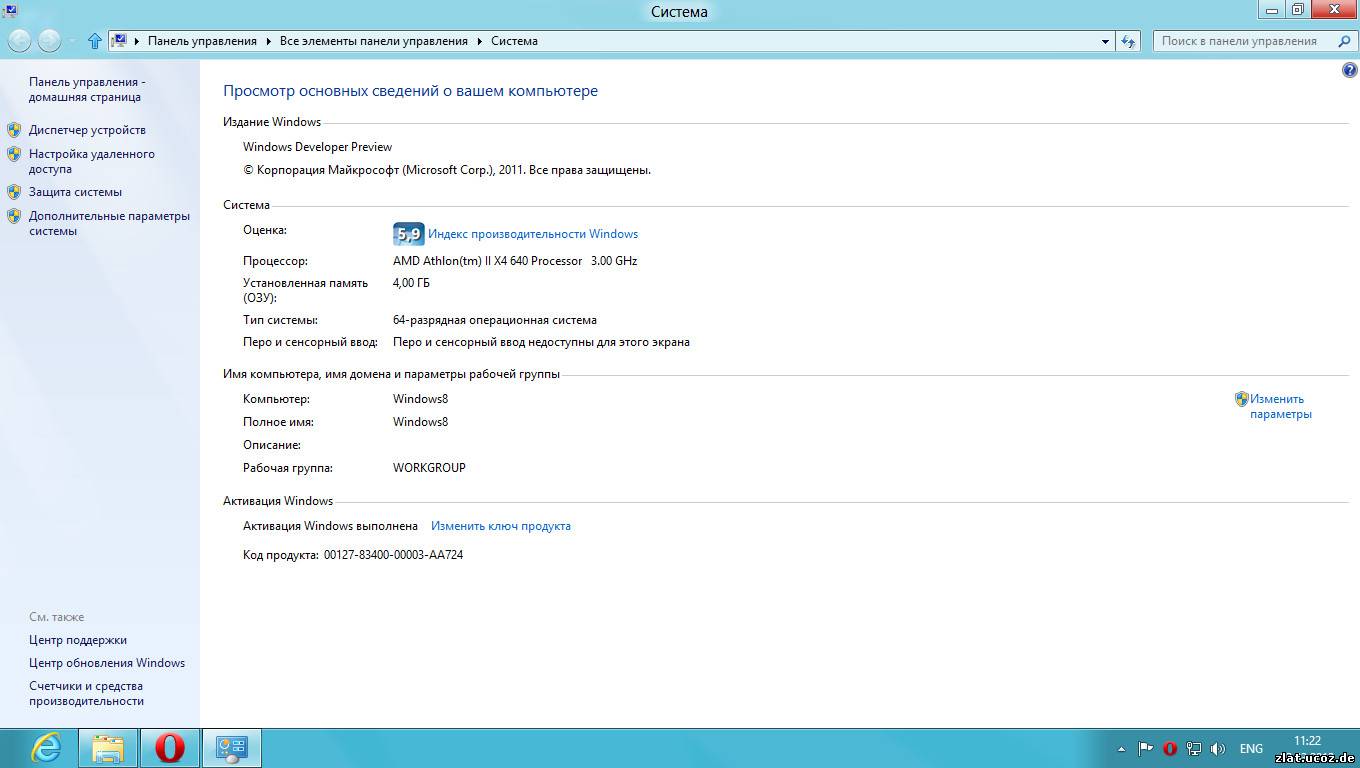The height and width of the screenshot is (768, 1360).
Task: Click Изменить параметры link
Action: pyautogui.click(x=1280, y=406)
